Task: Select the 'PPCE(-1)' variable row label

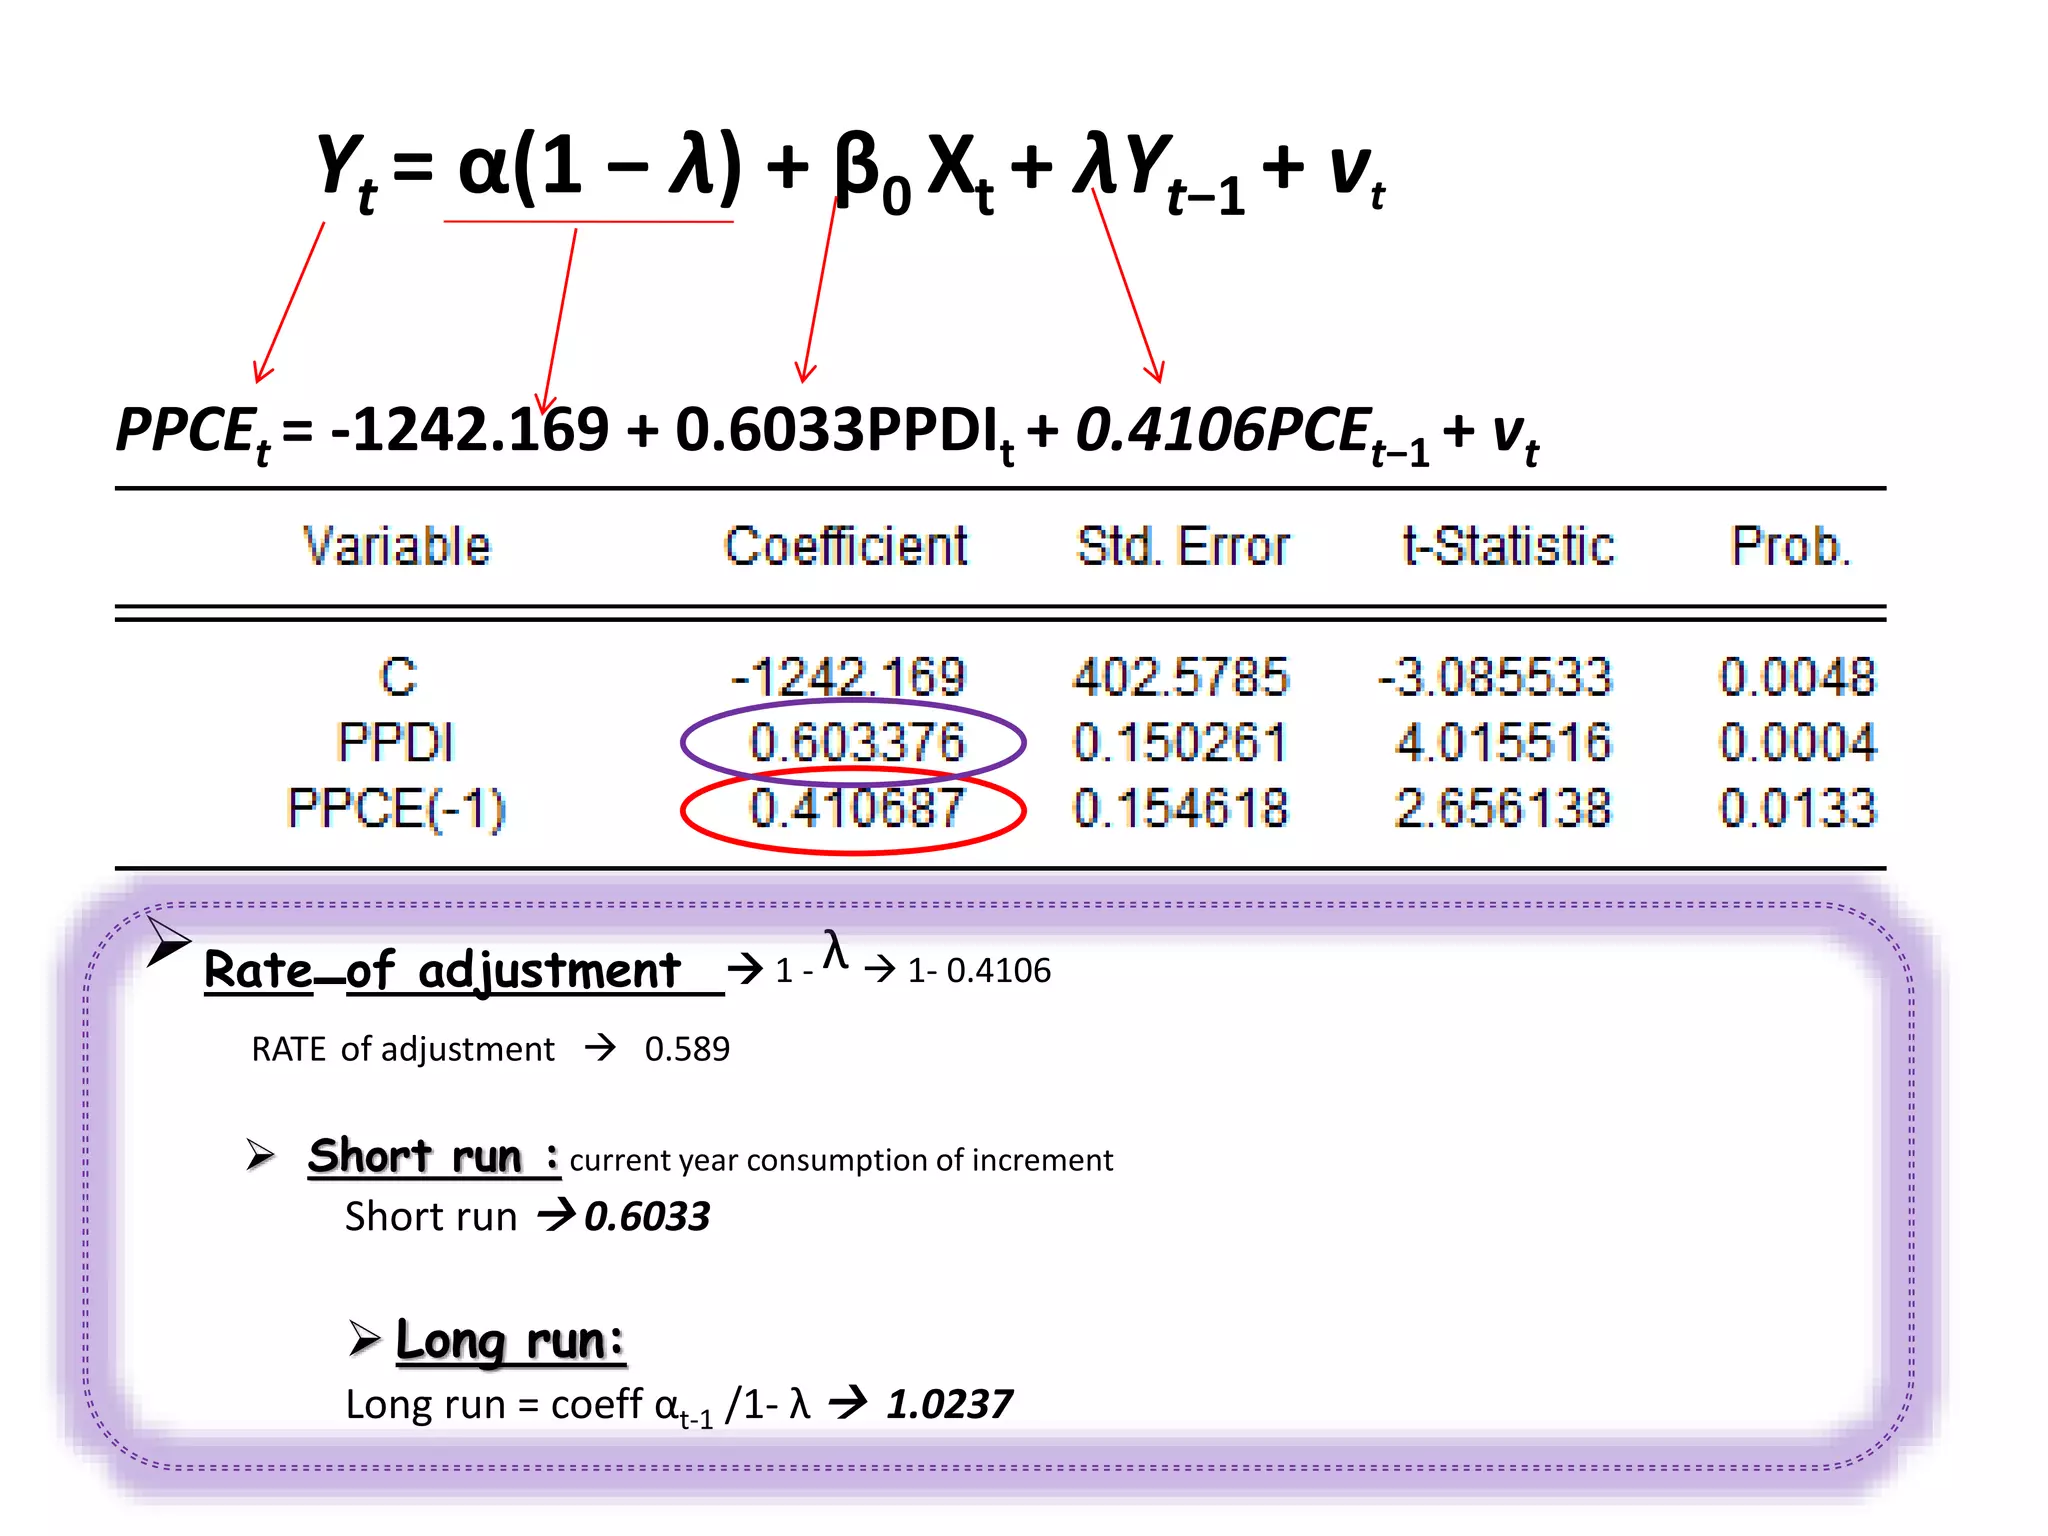Action: pos(397,809)
